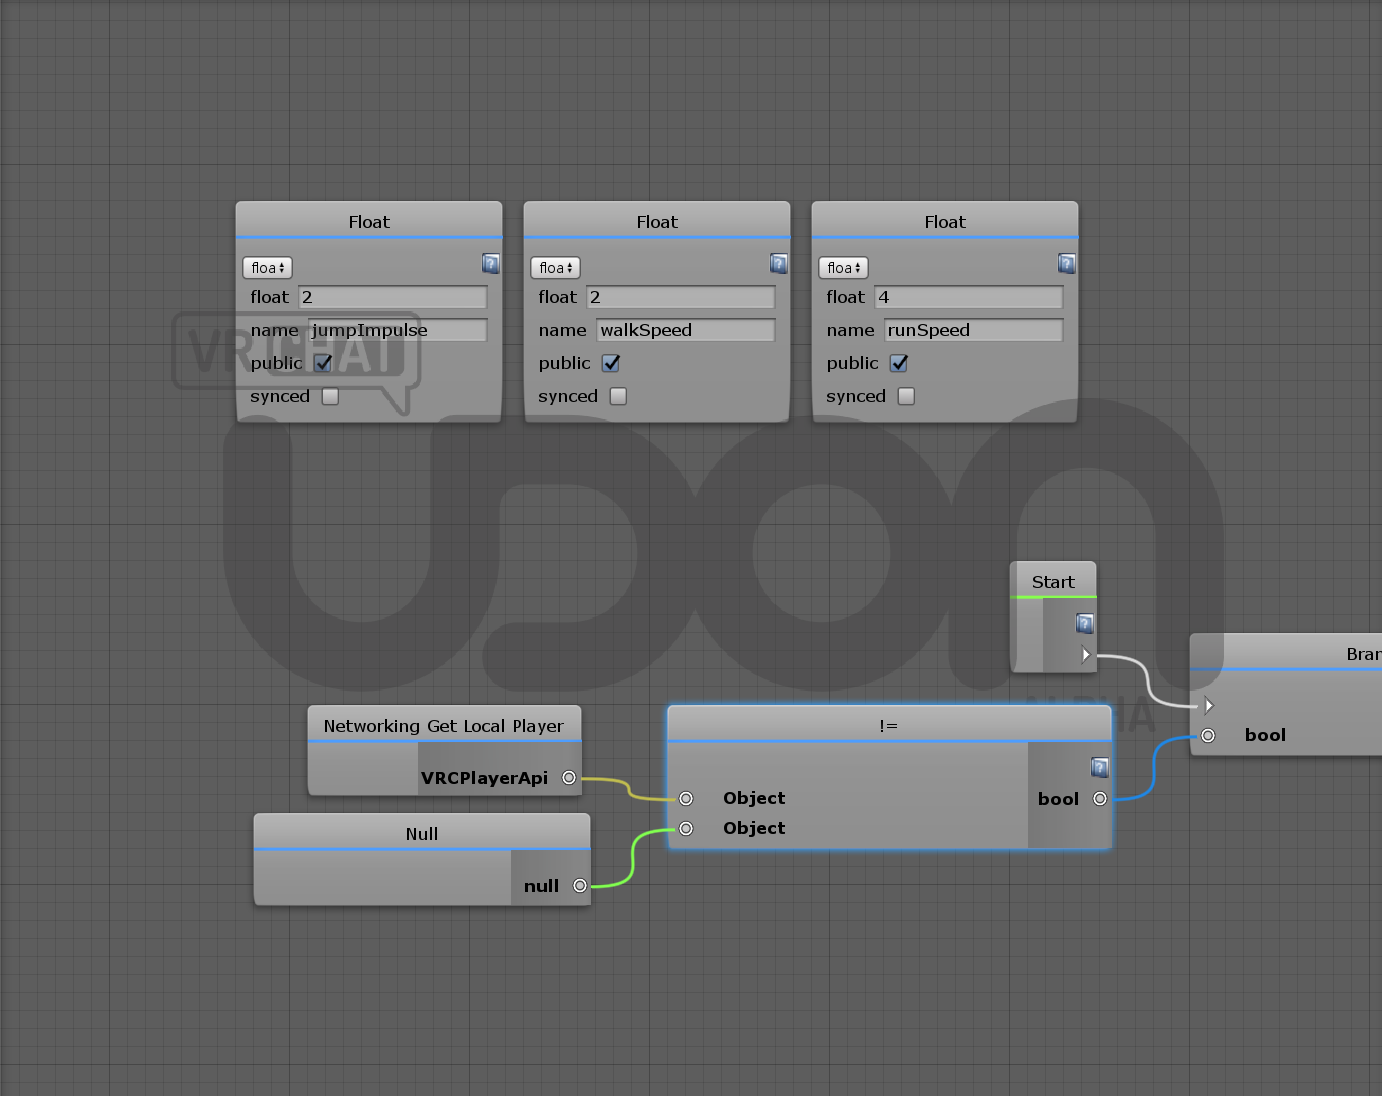Image resolution: width=1382 pixels, height=1096 pixels.
Task: Click the flow output arrow on the Start node
Action: [x=1086, y=654]
